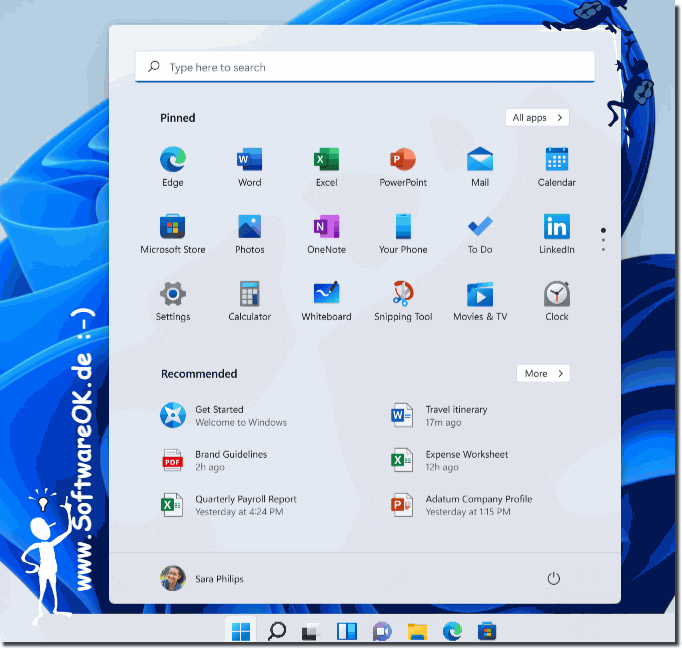
Task: Open the Chat taskbar icon
Action: [382, 631]
